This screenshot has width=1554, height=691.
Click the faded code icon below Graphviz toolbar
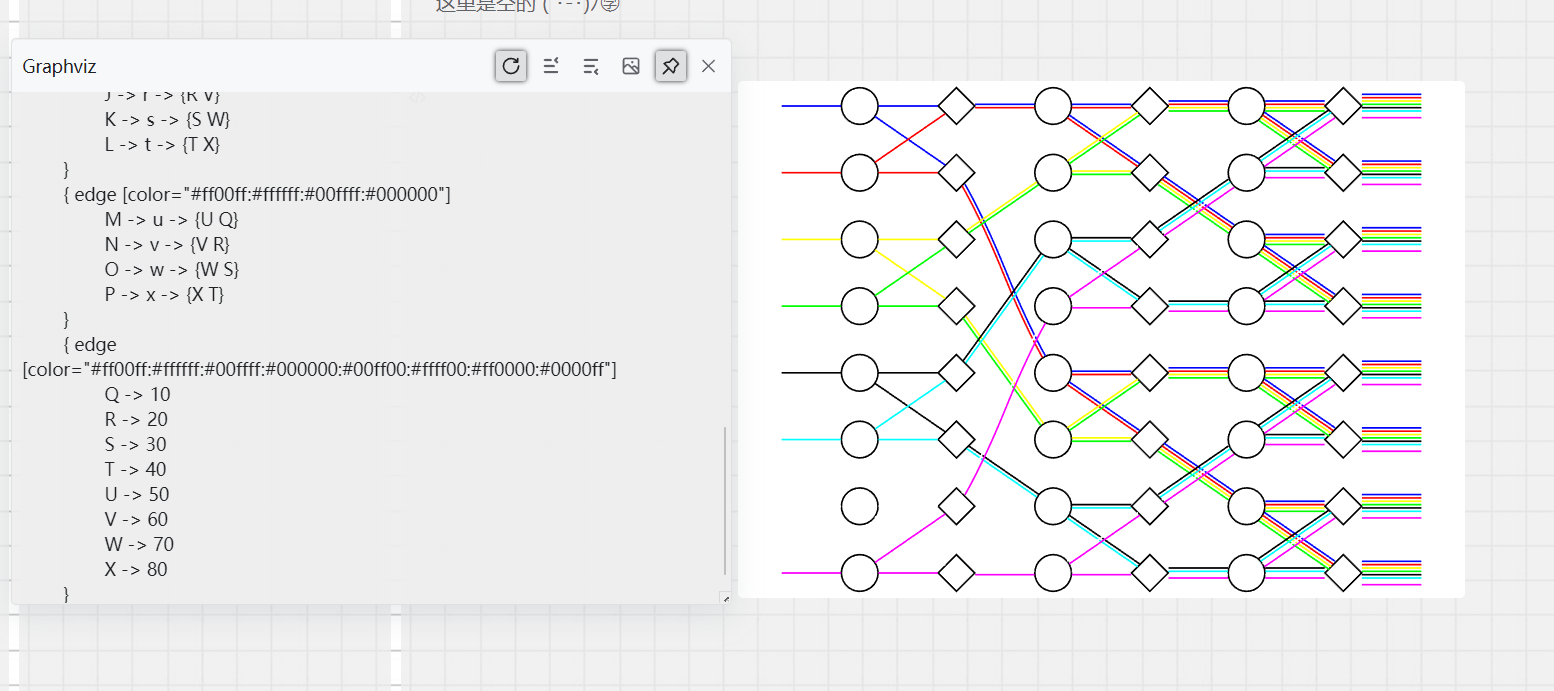[420, 98]
